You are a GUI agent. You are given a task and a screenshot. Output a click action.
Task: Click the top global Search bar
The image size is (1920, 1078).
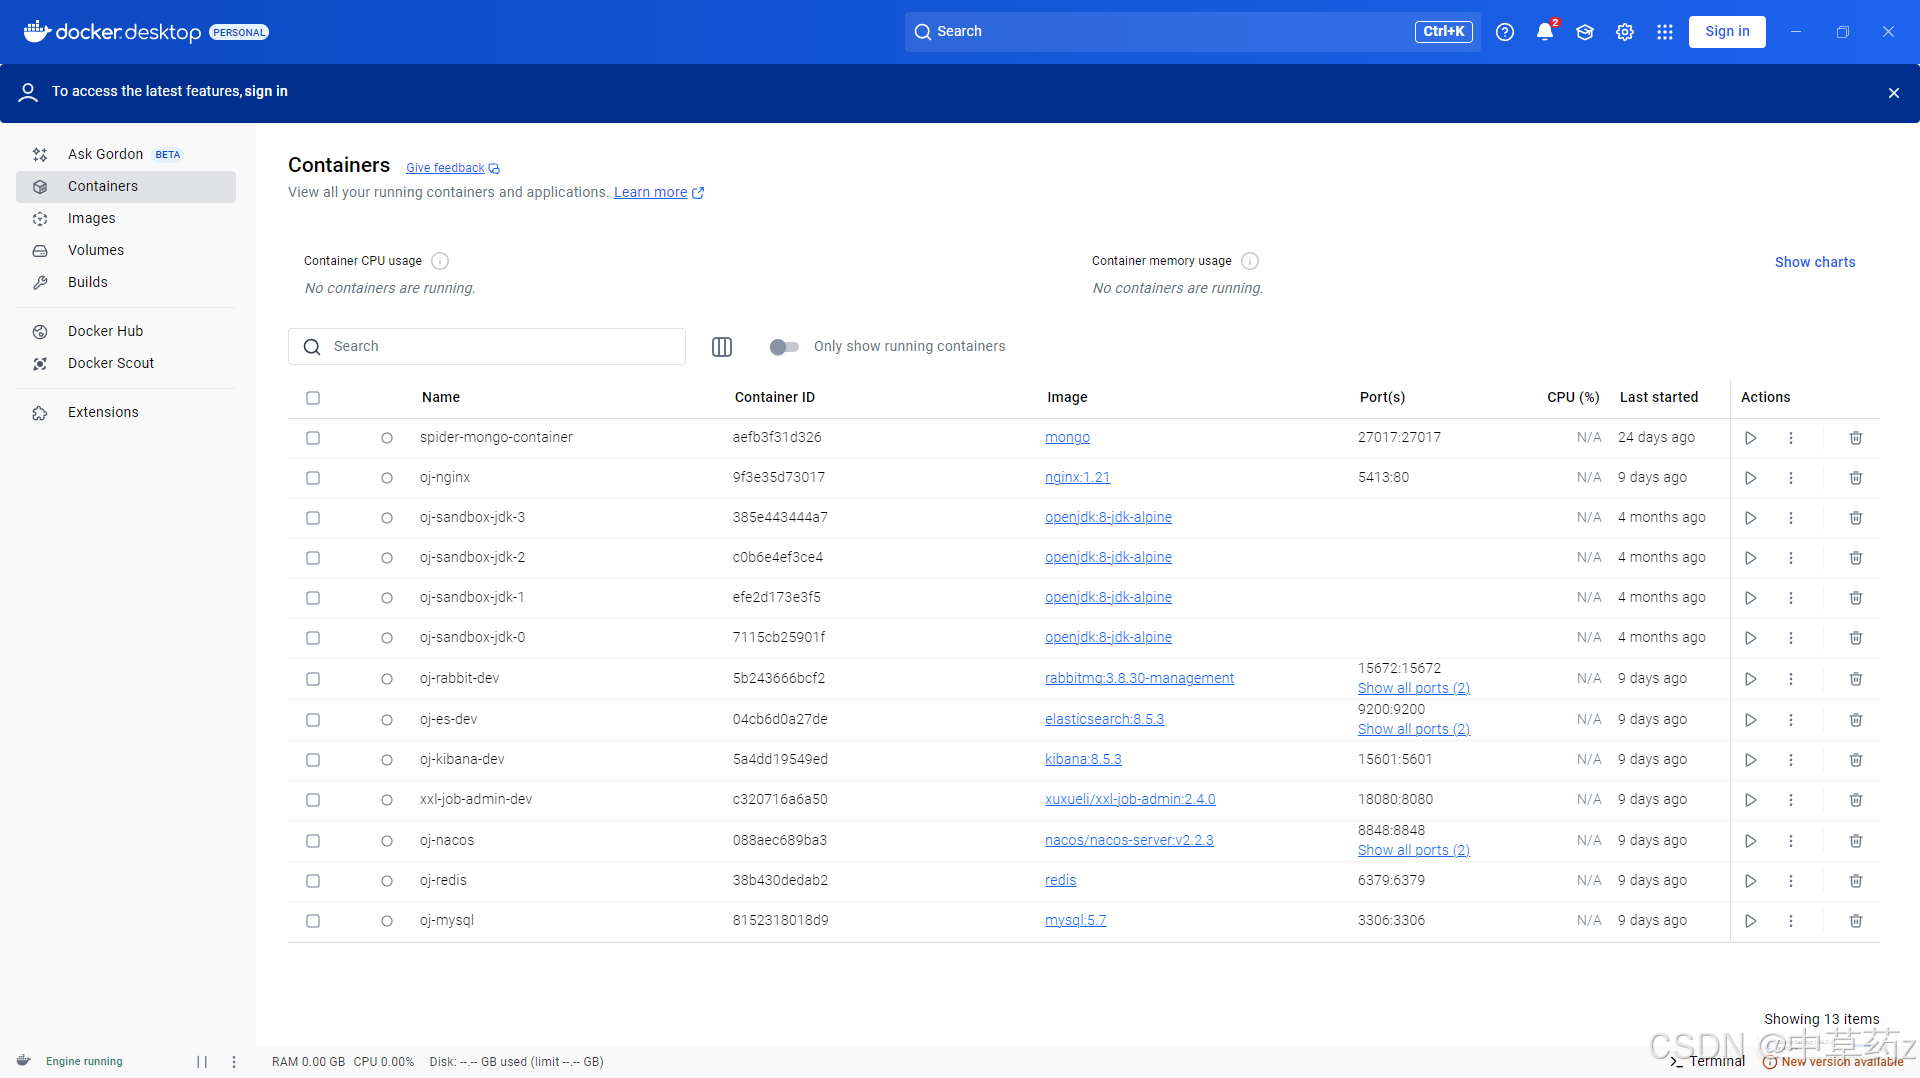coord(1194,32)
